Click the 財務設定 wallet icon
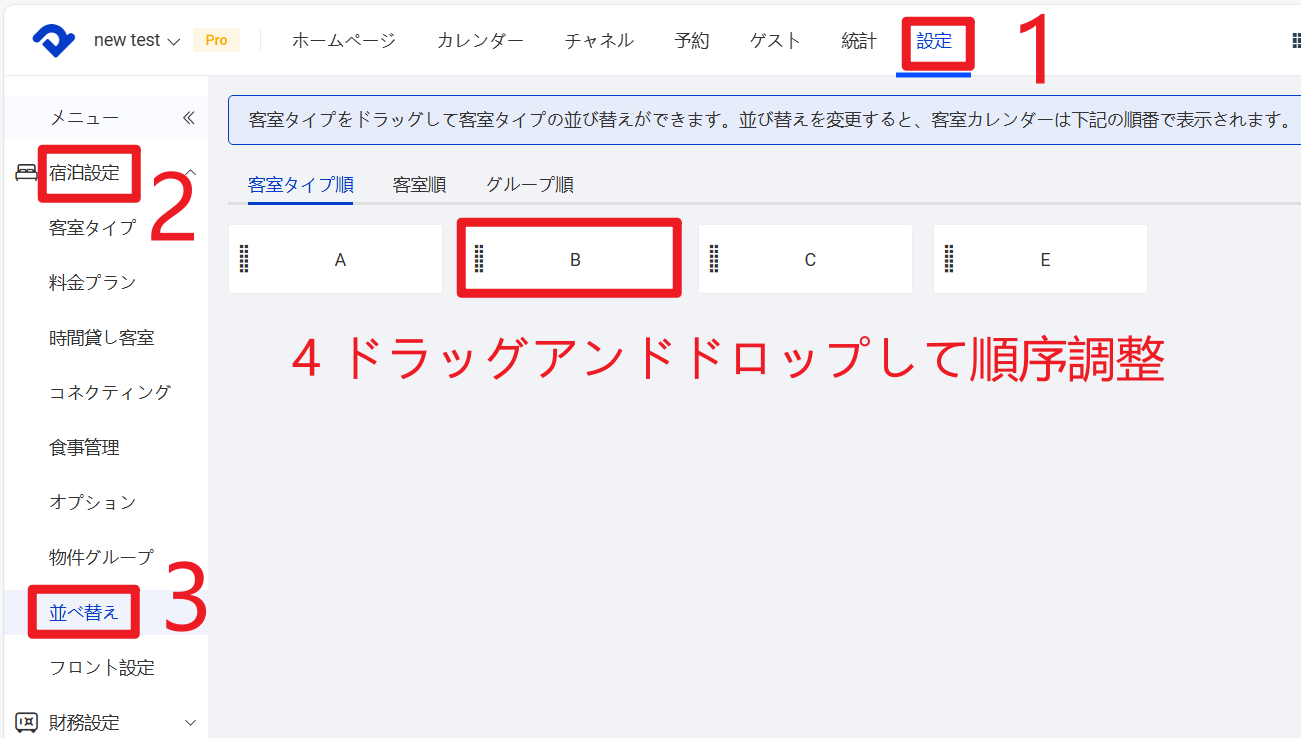The image size is (1301, 738). (26, 722)
